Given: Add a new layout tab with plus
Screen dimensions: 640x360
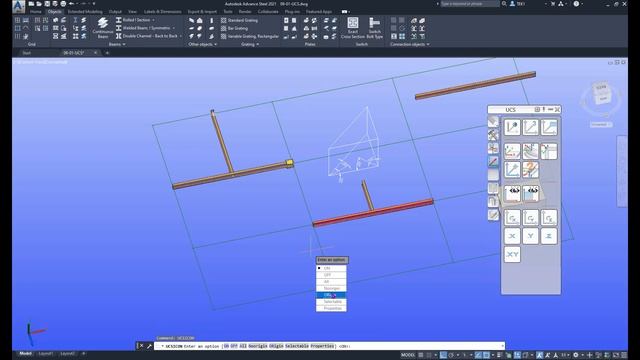Looking at the screenshot, I should 84,353.
